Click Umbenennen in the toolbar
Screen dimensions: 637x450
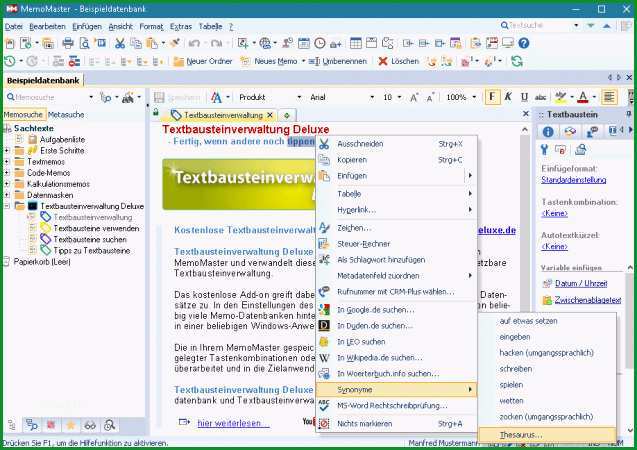(x=338, y=61)
